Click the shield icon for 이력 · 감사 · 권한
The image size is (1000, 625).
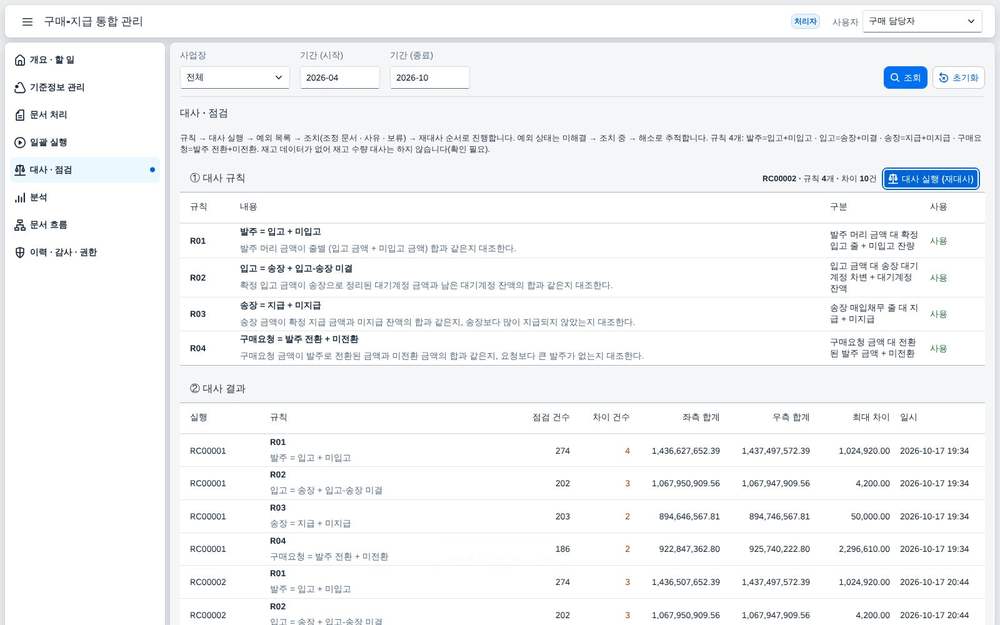pyautogui.click(x=20, y=253)
